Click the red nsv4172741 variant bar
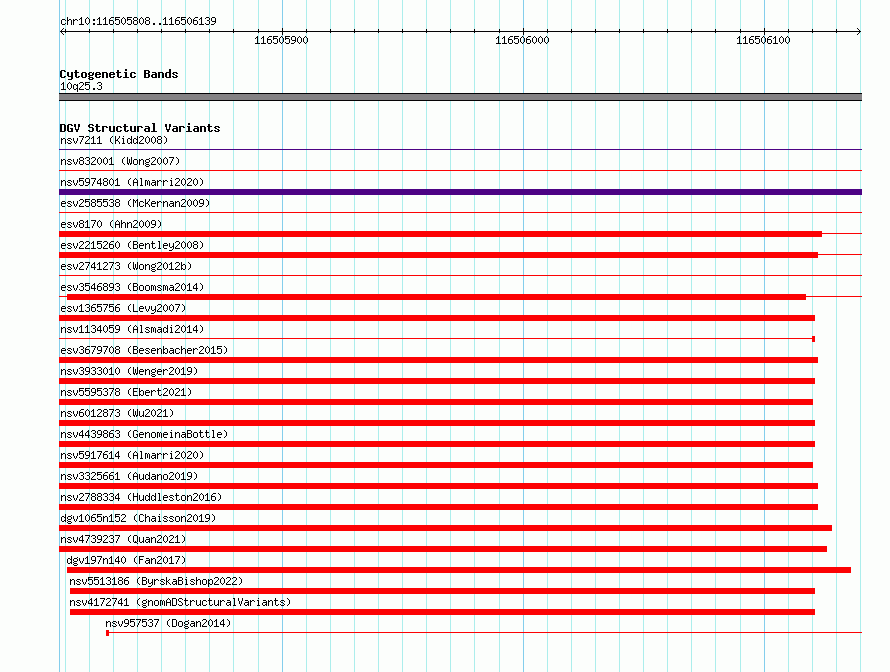Screen dimensions: 890x672 [x=442, y=612]
